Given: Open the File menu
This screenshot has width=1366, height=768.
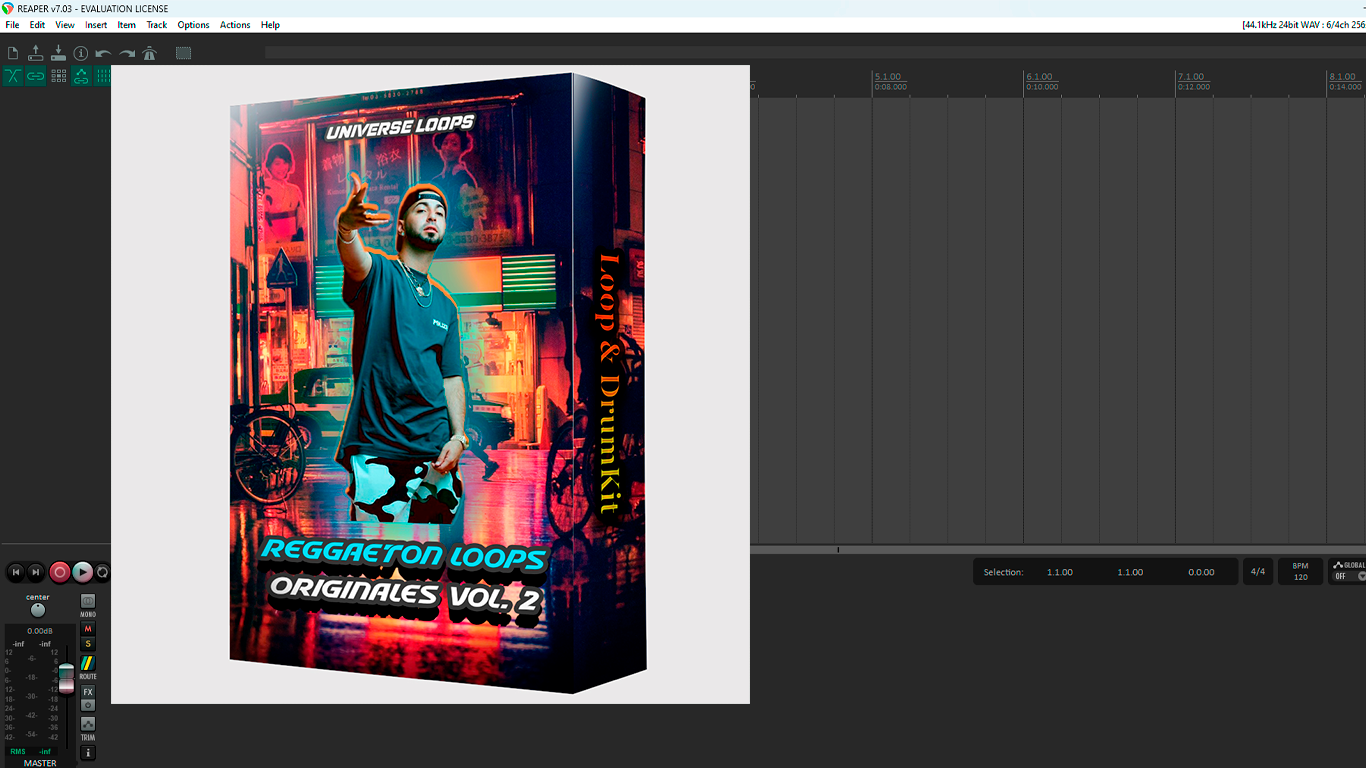Looking at the screenshot, I should (12, 25).
